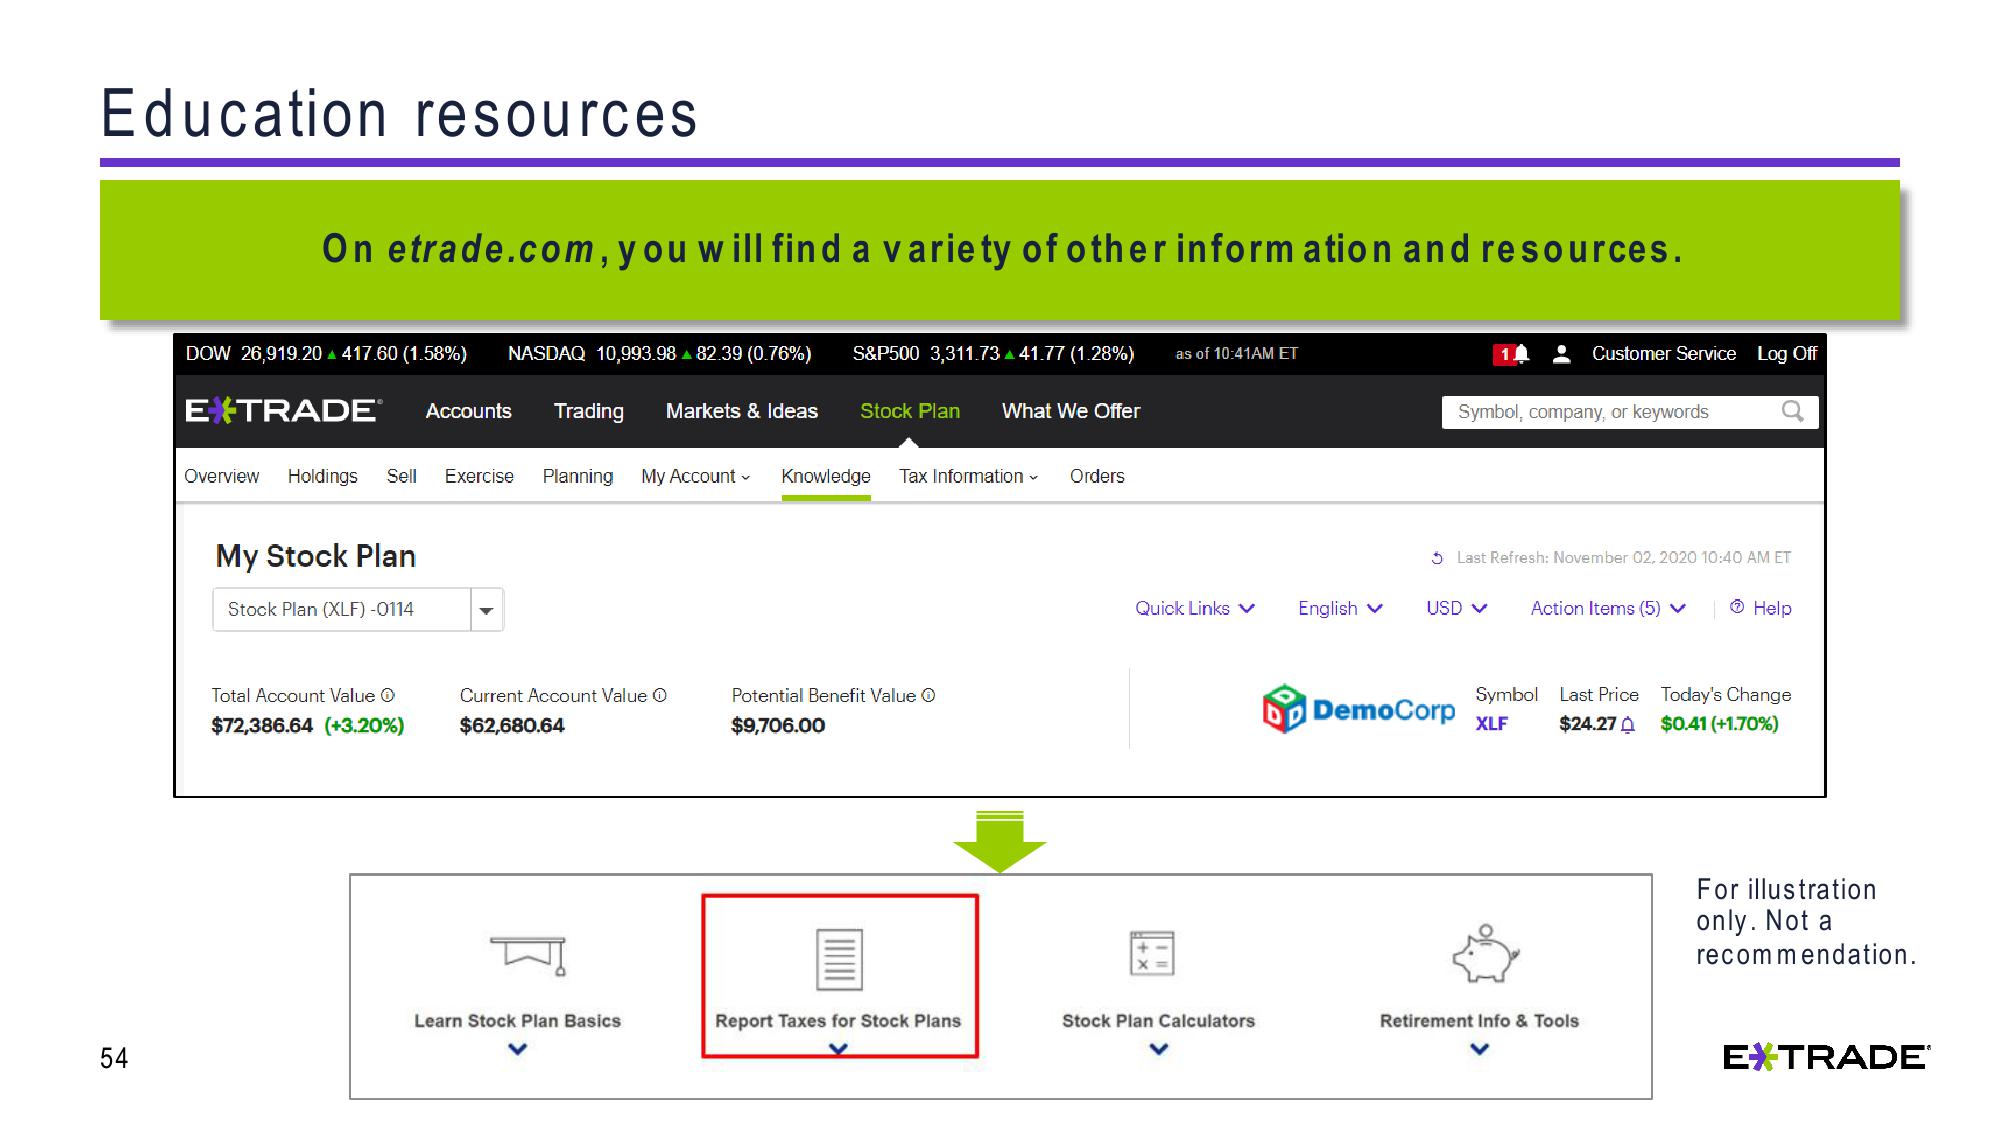Open the English language dropdown
This screenshot has width=2000, height=1124.
1340,608
